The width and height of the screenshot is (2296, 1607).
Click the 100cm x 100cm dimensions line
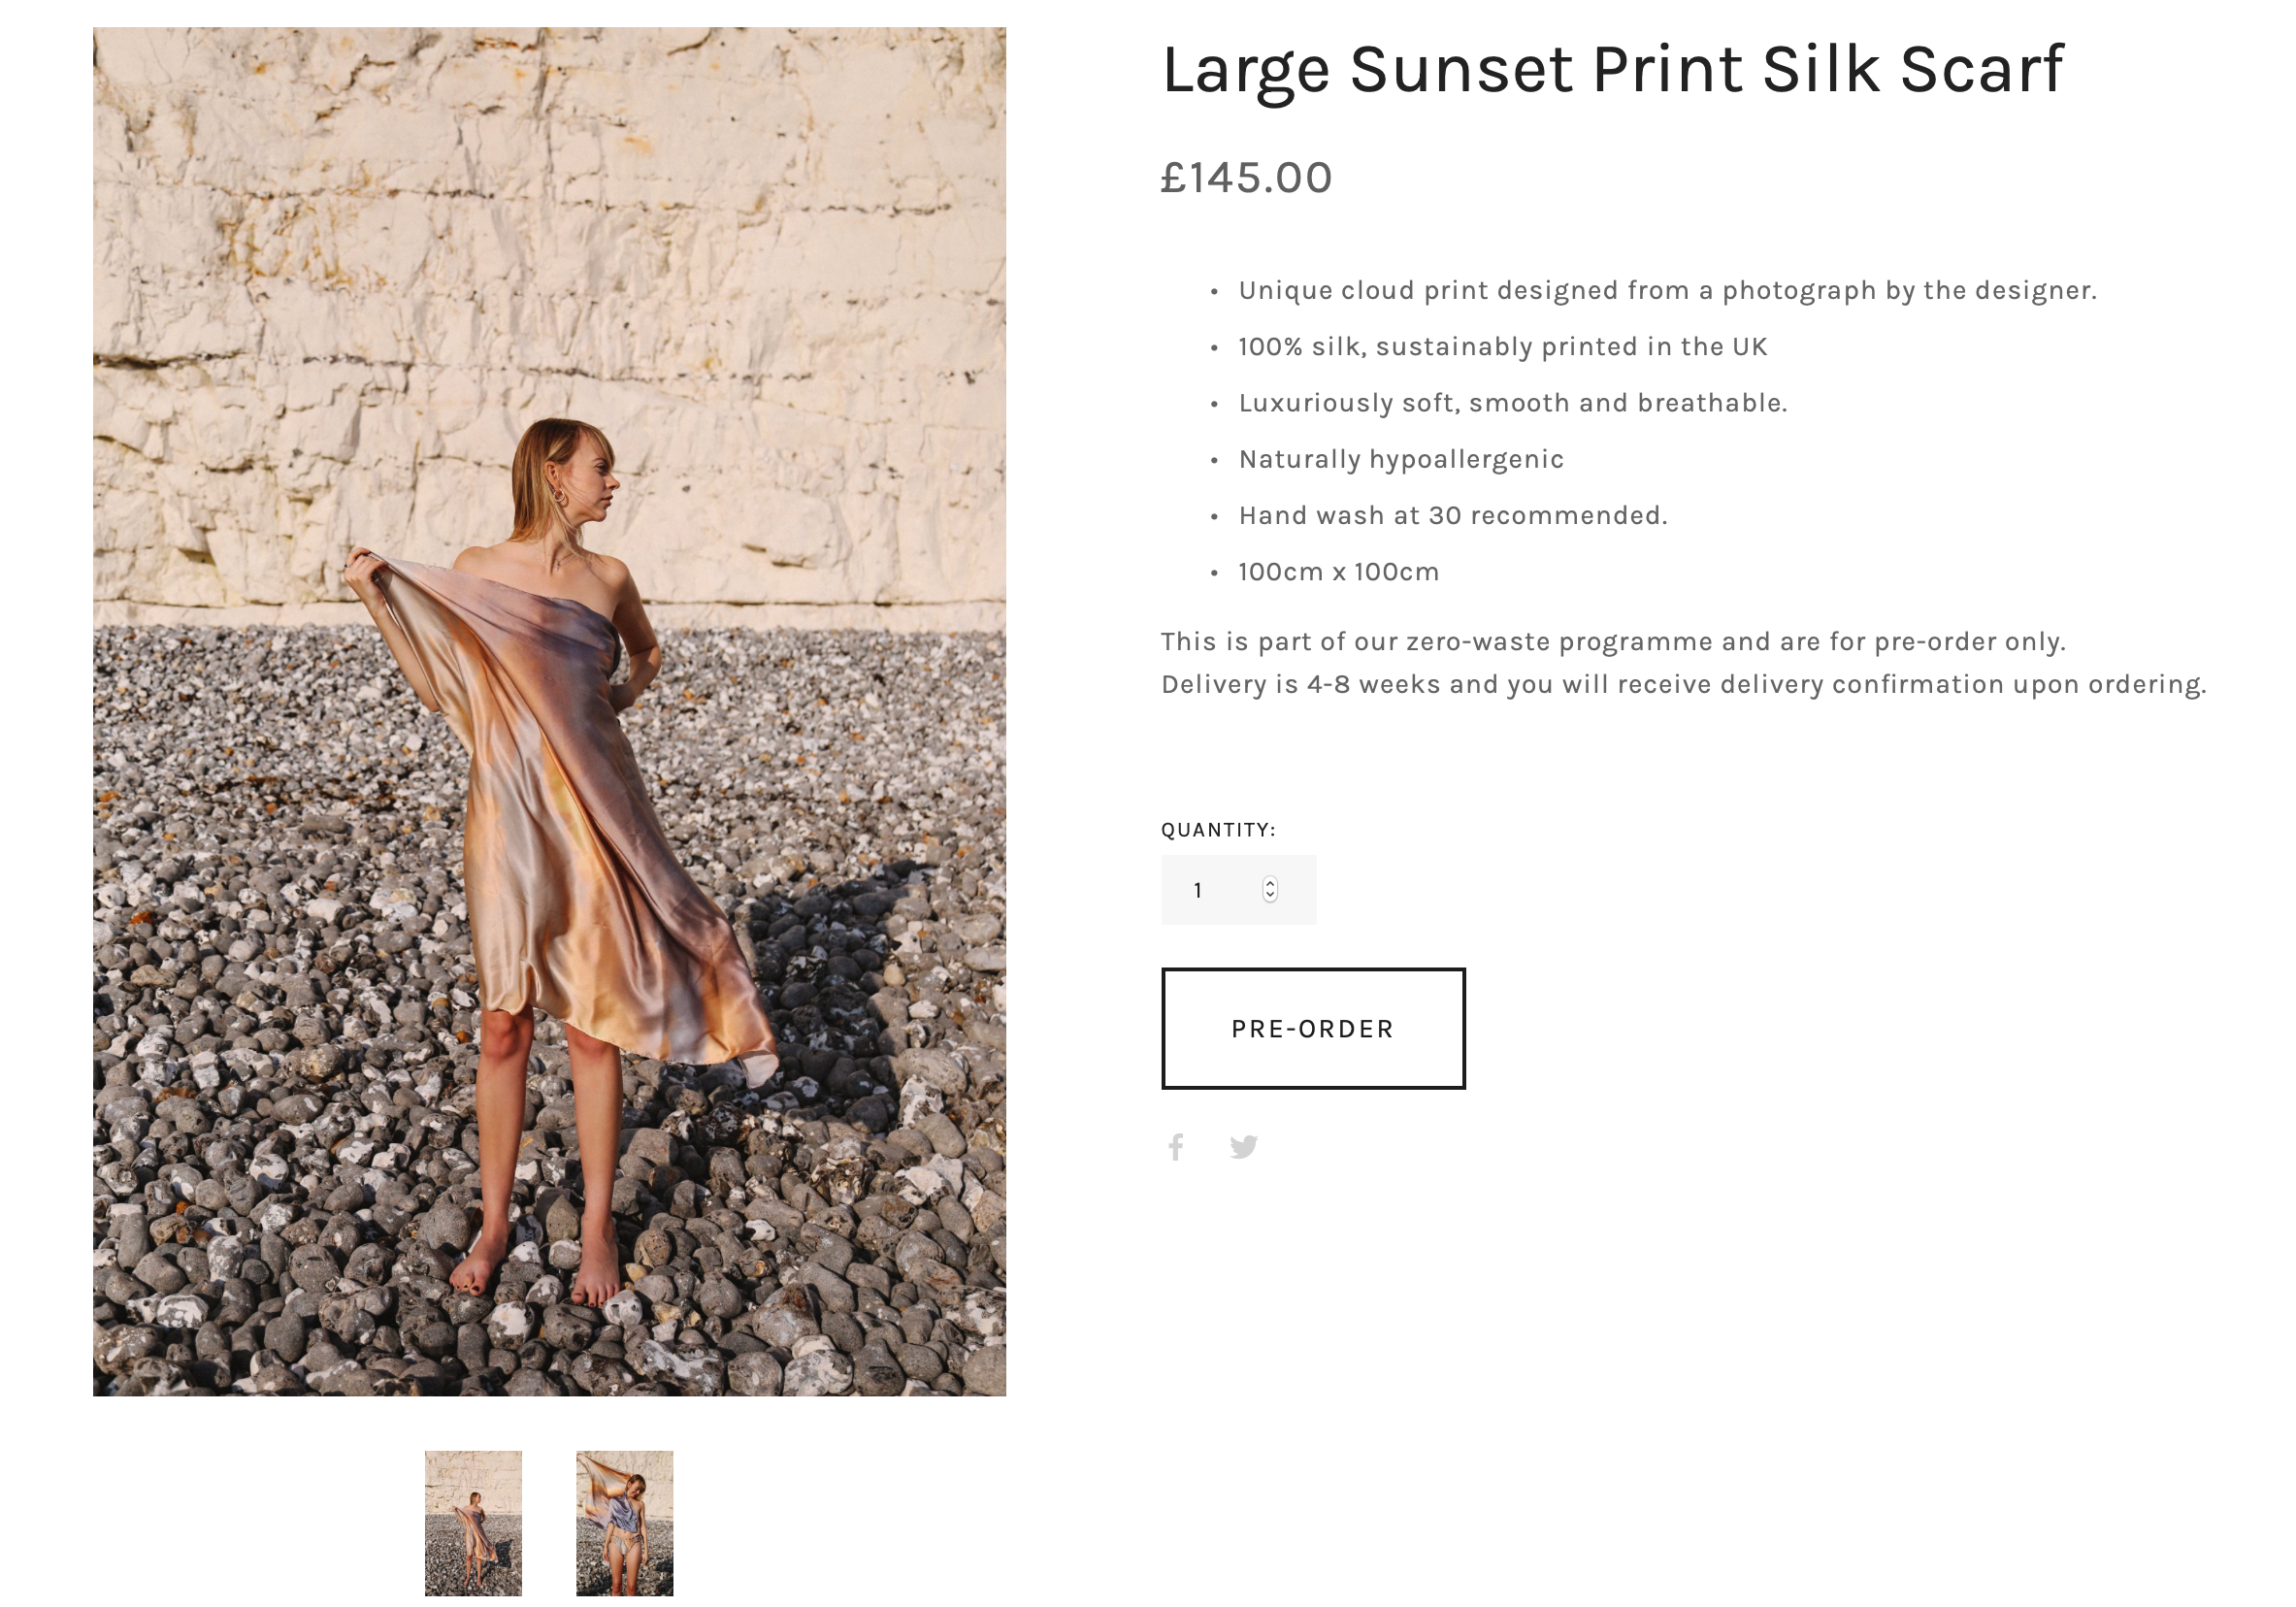point(1338,572)
